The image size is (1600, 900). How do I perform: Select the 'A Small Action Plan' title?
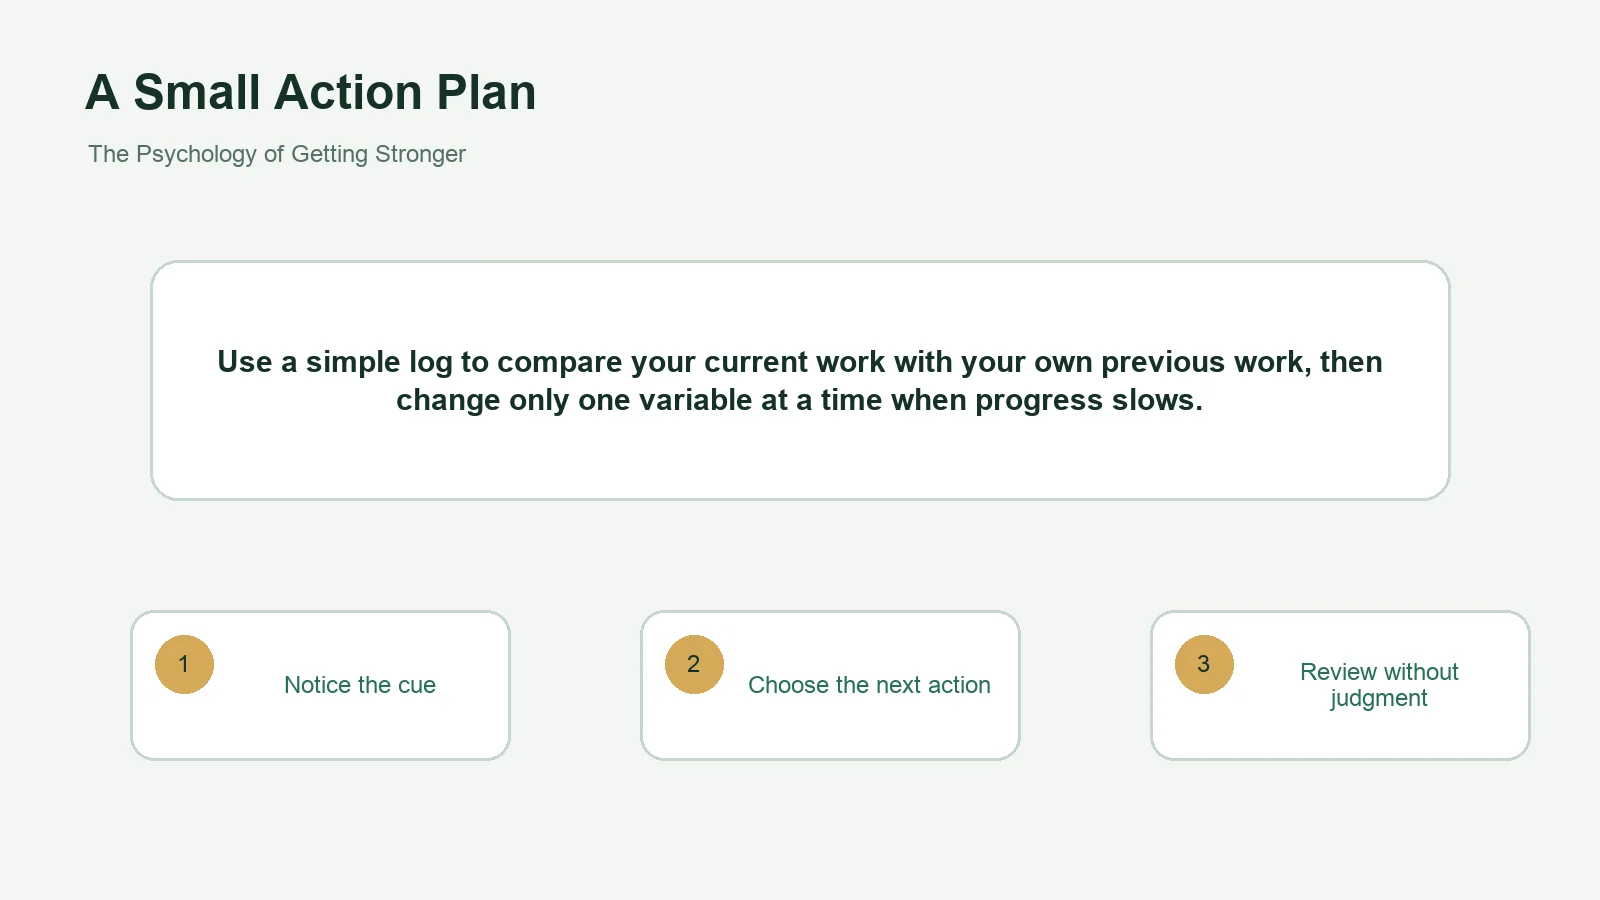tap(311, 92)
